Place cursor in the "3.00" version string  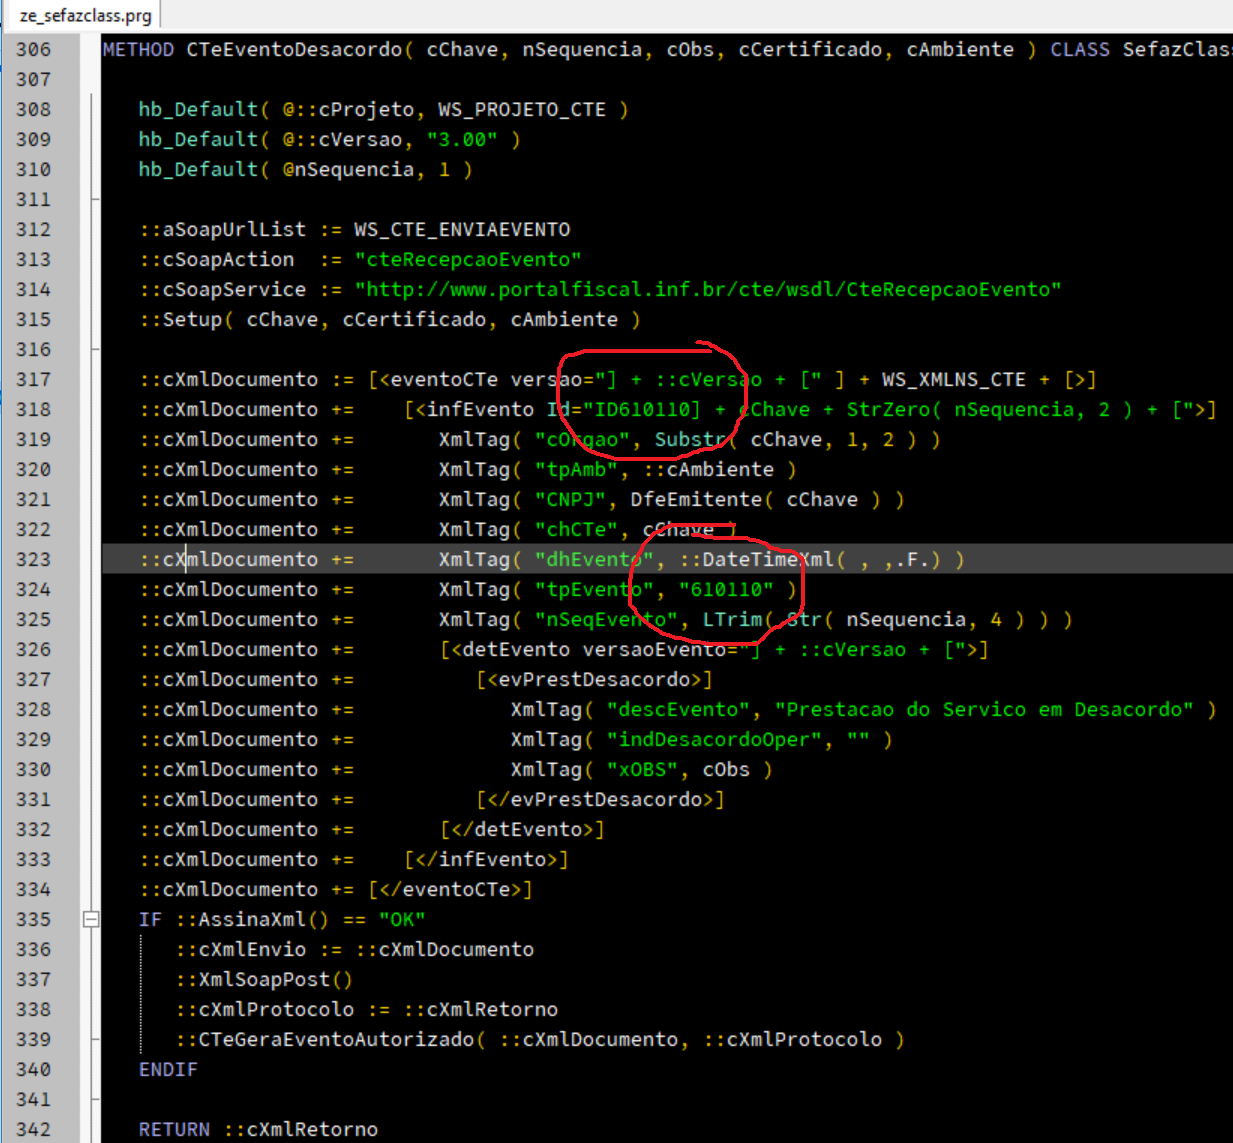pos(462,139)
